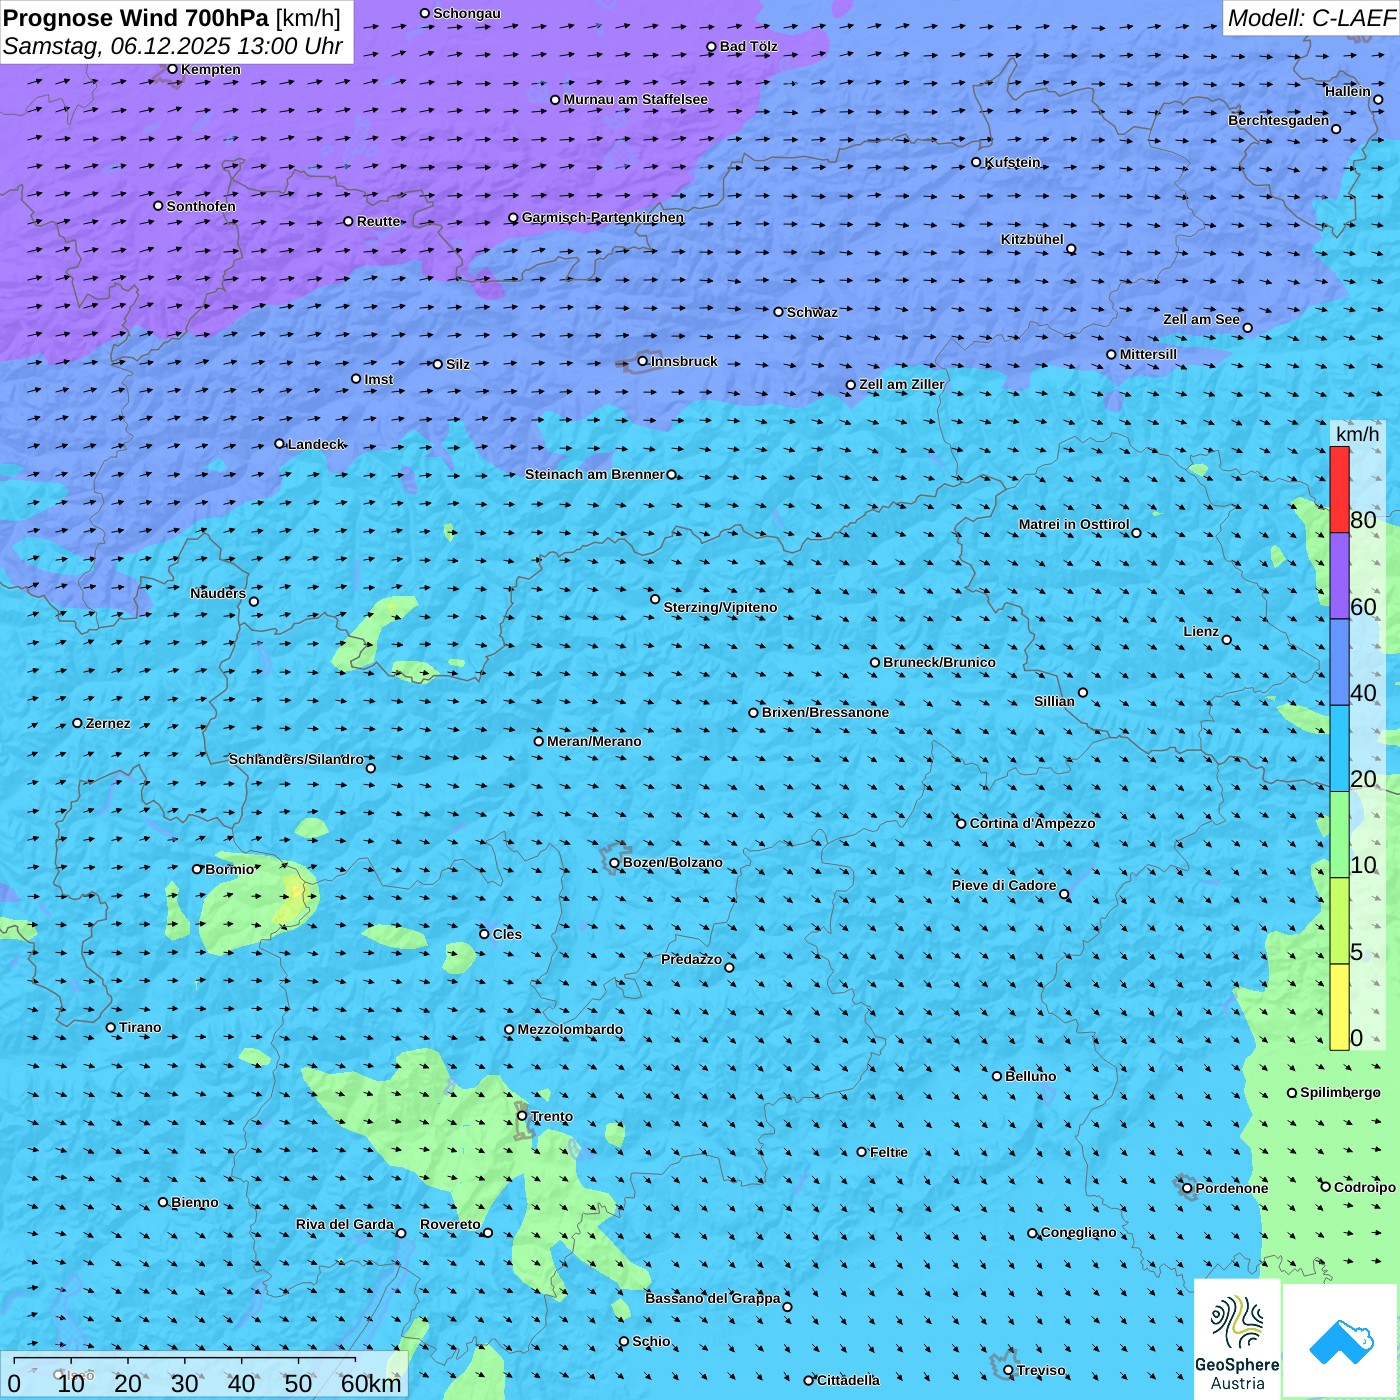This screenshot has width=1400, height=1400.
Task: Click the 'Modell: C-LAEF' label
Action: point(1311,18)
